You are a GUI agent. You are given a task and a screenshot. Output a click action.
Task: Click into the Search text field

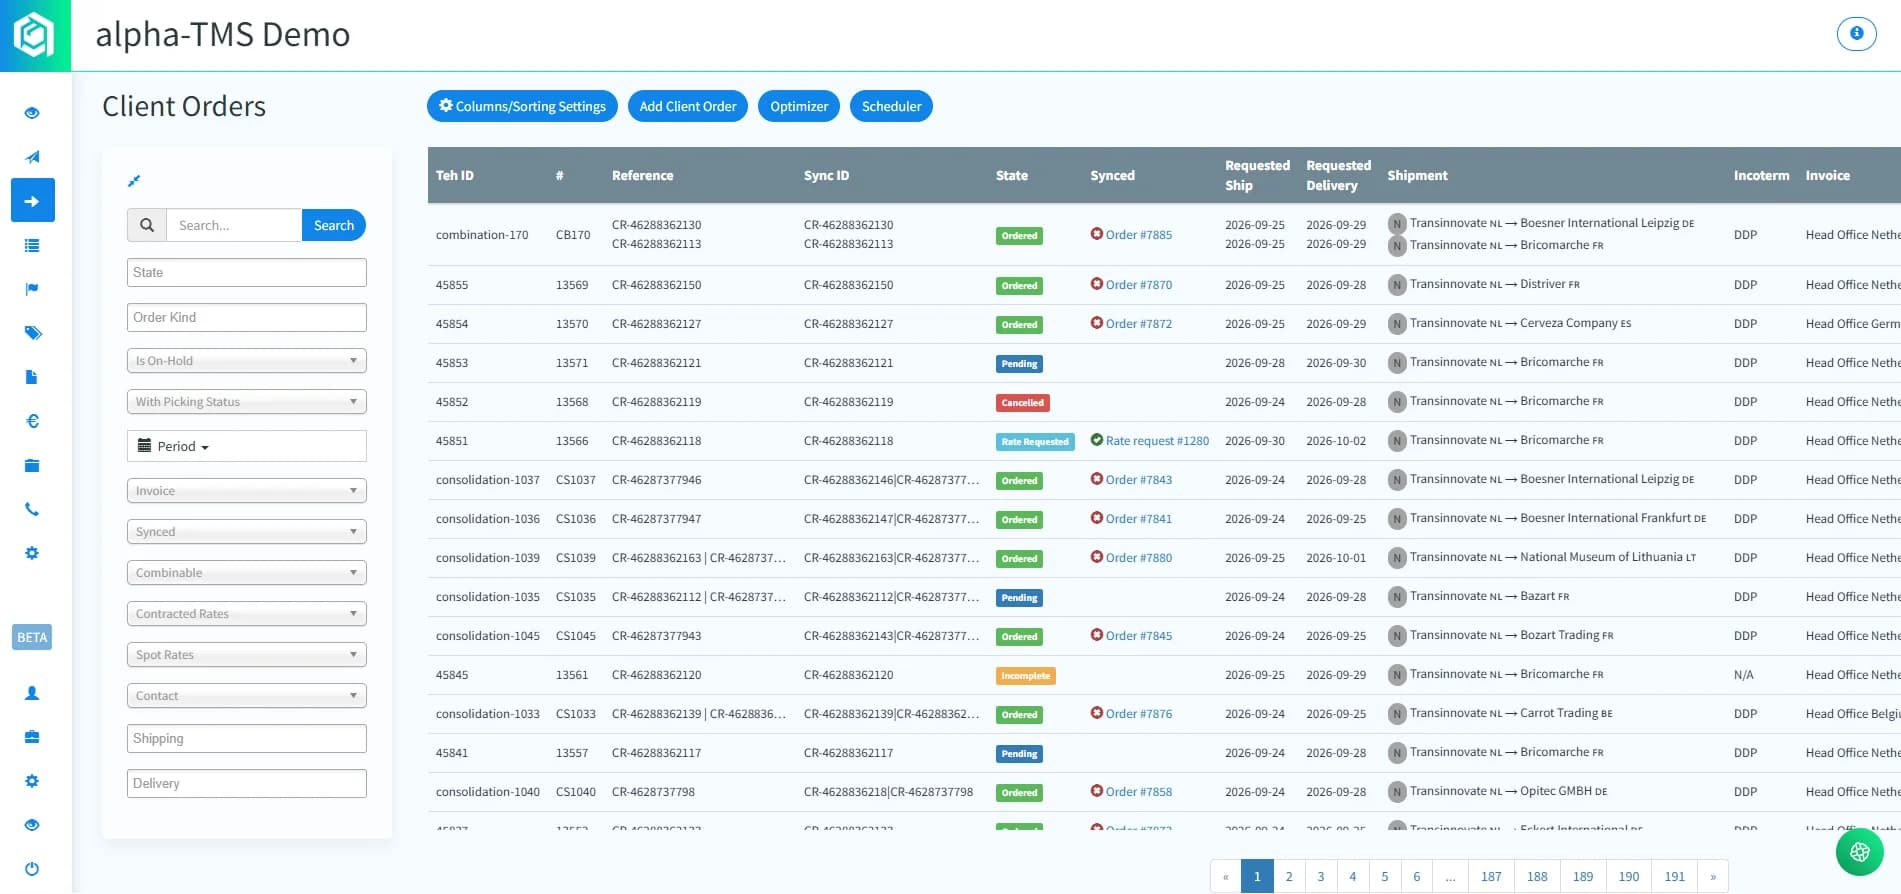click(234, 225)
